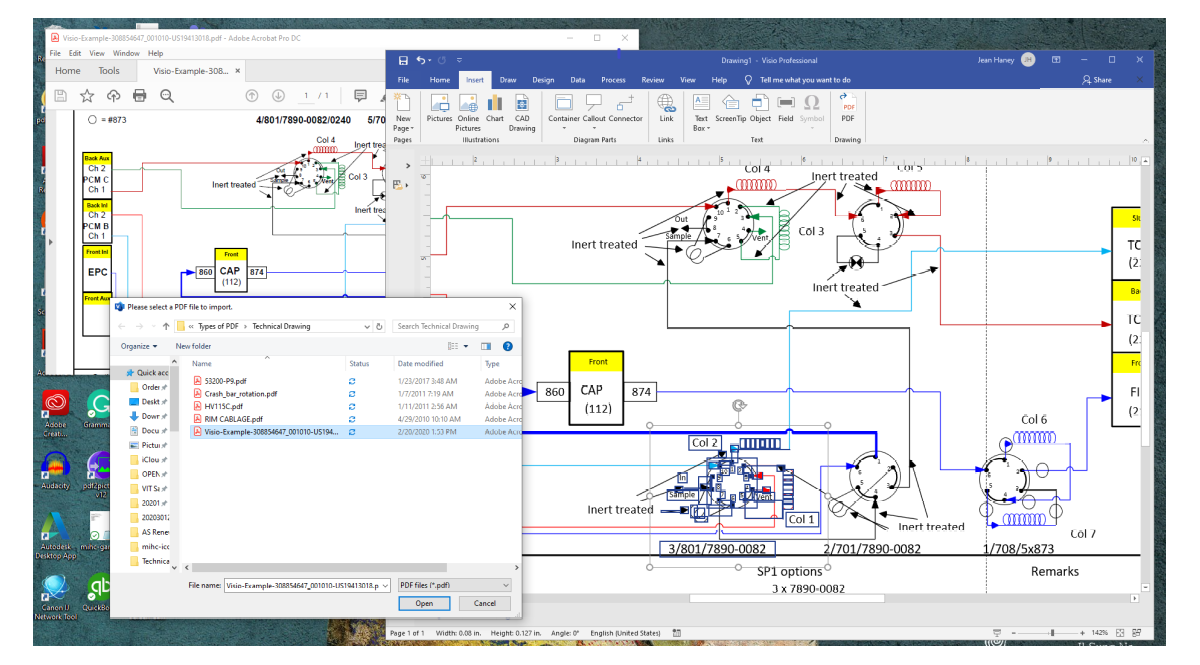Insert a CAD Drawing from the ribbon
Screen dimensions: 1200x665
pos(522,108)
